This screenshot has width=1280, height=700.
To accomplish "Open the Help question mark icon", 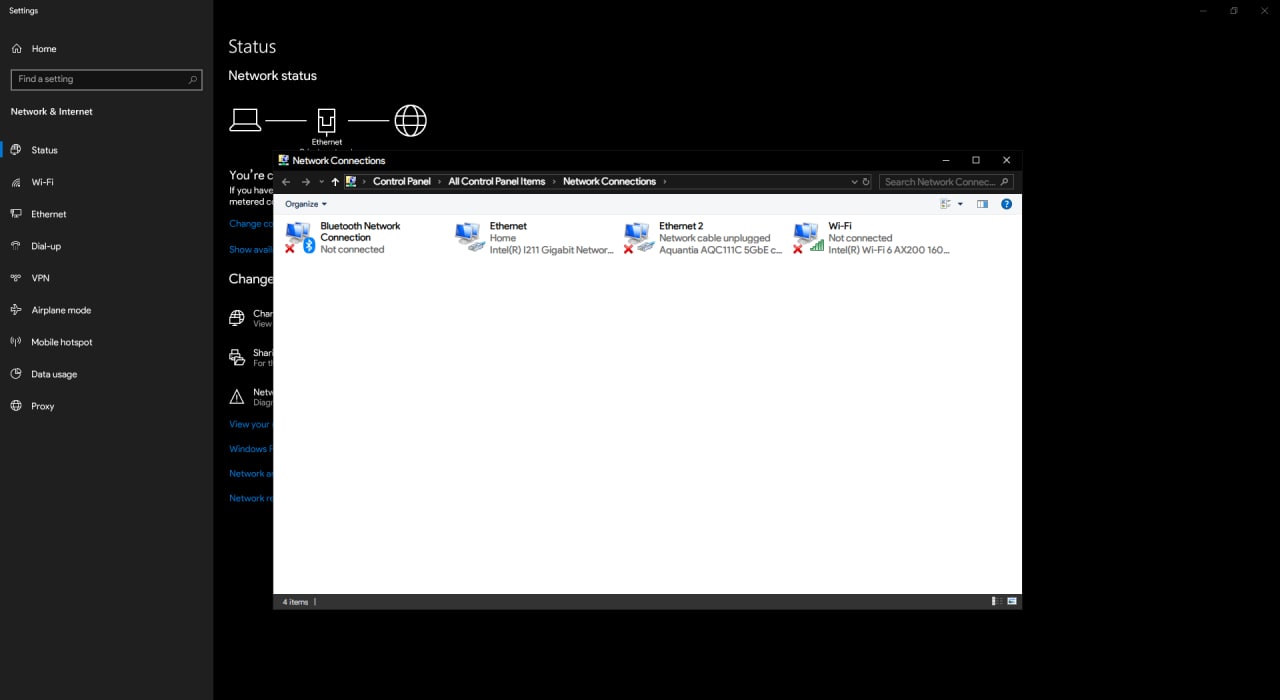I will (1006, 204).
